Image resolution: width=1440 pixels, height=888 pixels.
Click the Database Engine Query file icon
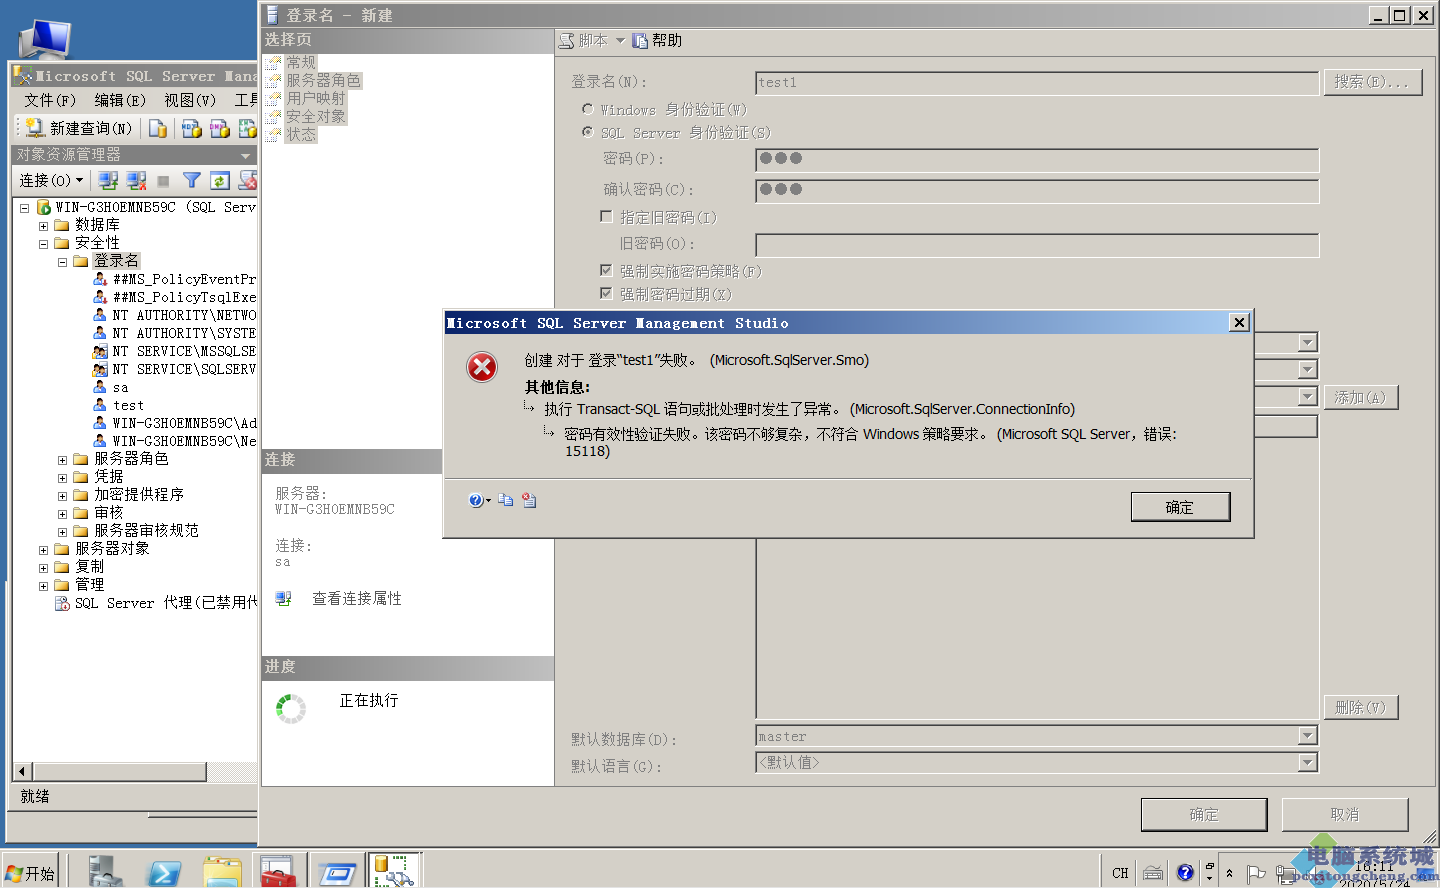coord(158,128)
